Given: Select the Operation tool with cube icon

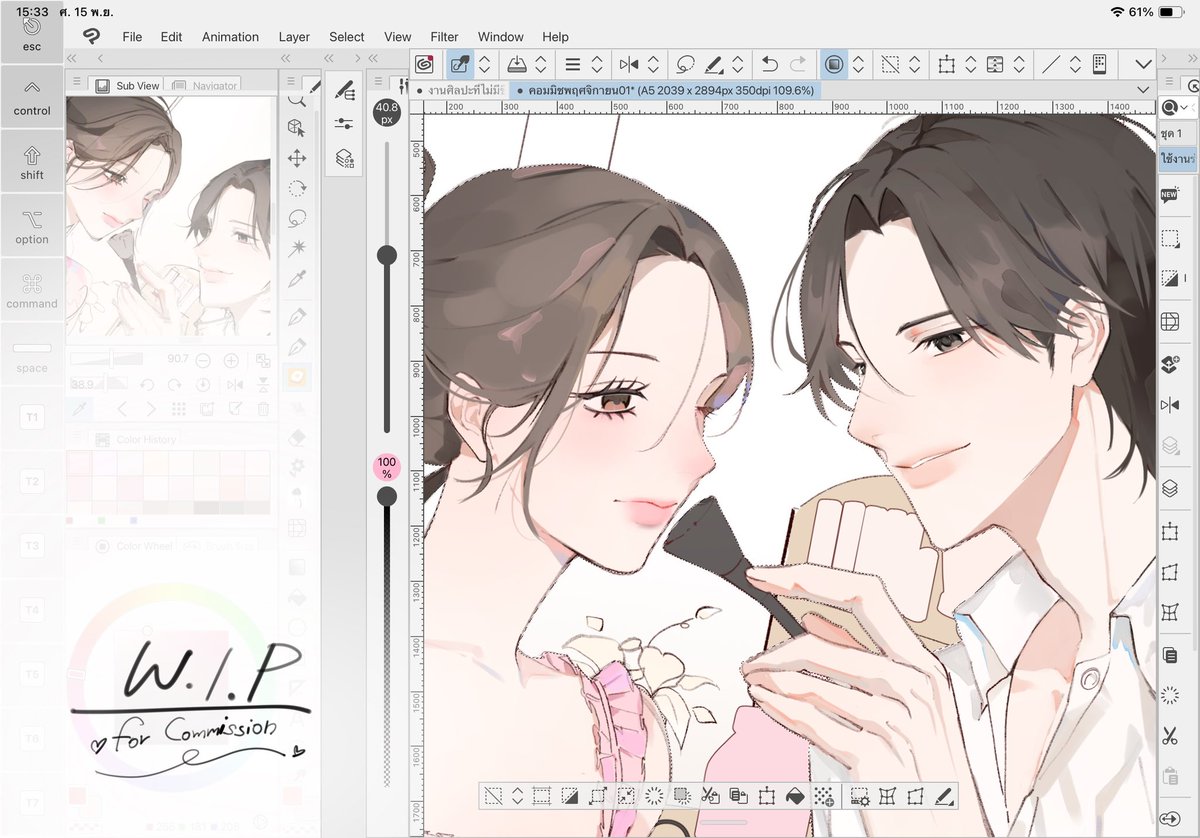Looking at the screenshot, I should click(297, 127).
